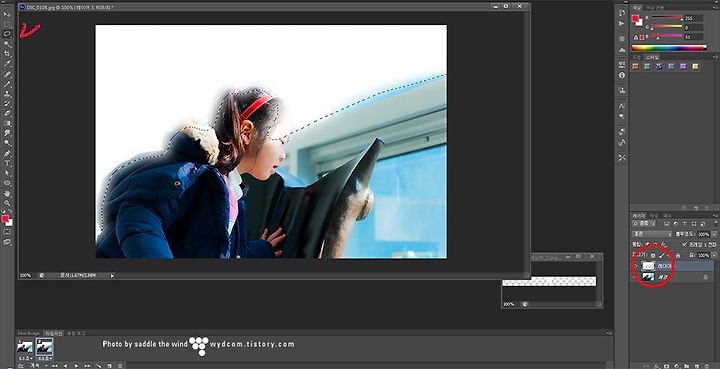Select the Rectangular Marquee tool

click(x=7, y=24)
